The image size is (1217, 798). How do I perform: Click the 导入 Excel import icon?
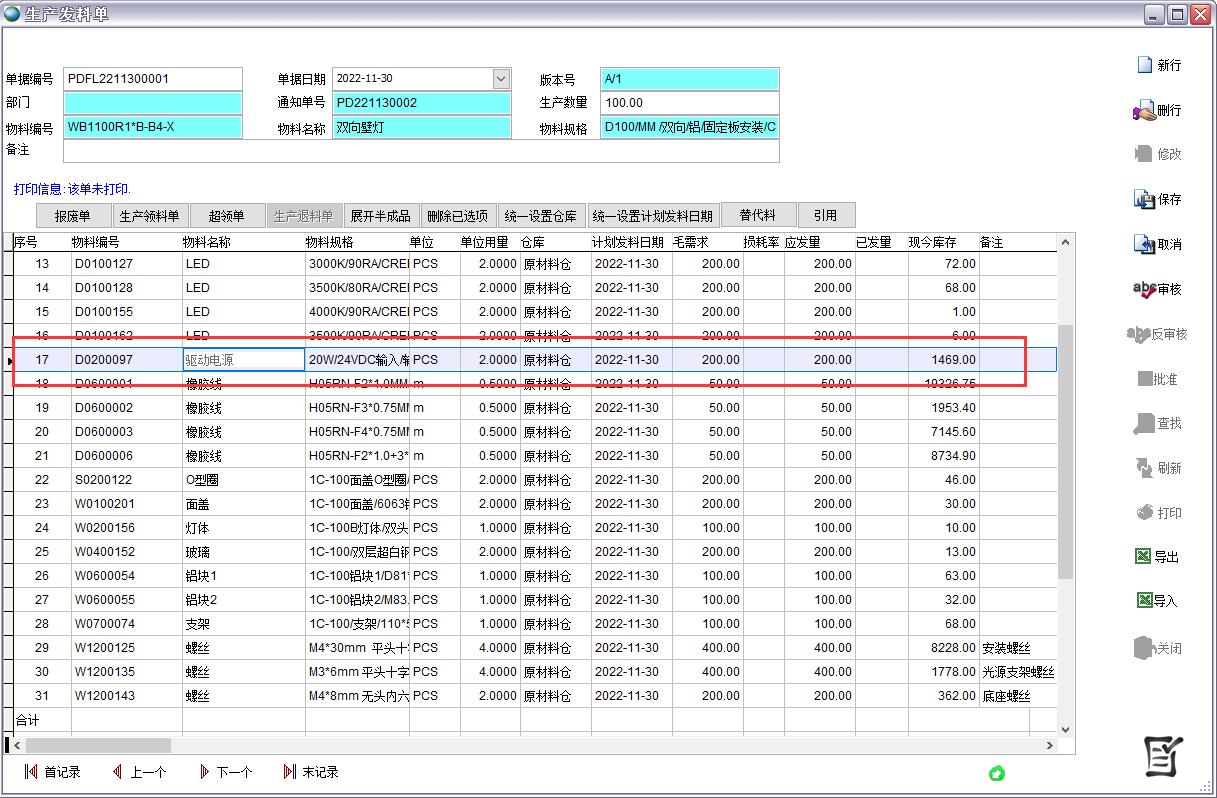click(x=1144, y=601)
